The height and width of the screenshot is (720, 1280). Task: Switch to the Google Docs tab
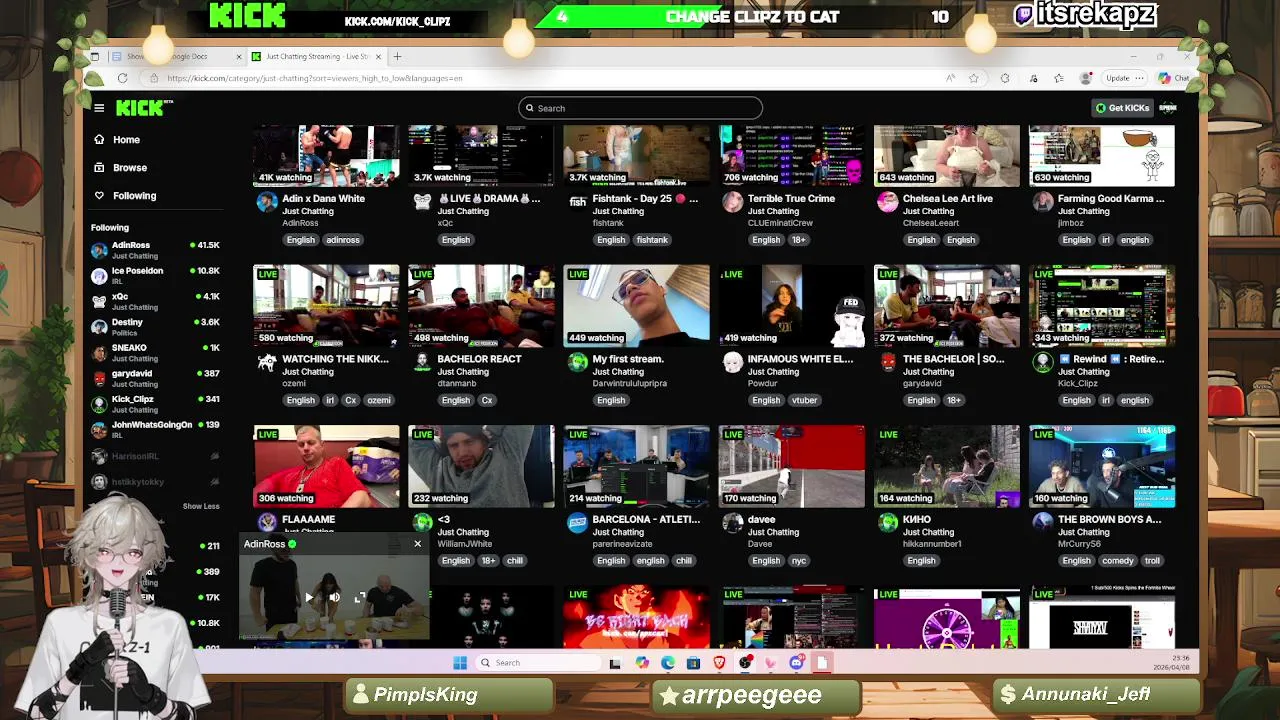click(x=176, y=56)
